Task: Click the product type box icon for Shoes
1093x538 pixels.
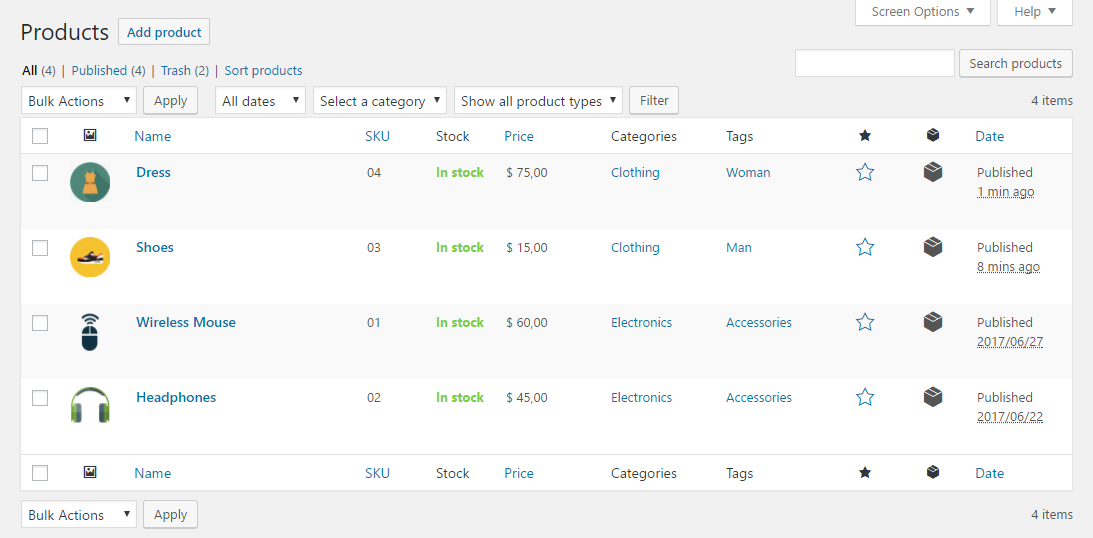Action: (933, 247)
